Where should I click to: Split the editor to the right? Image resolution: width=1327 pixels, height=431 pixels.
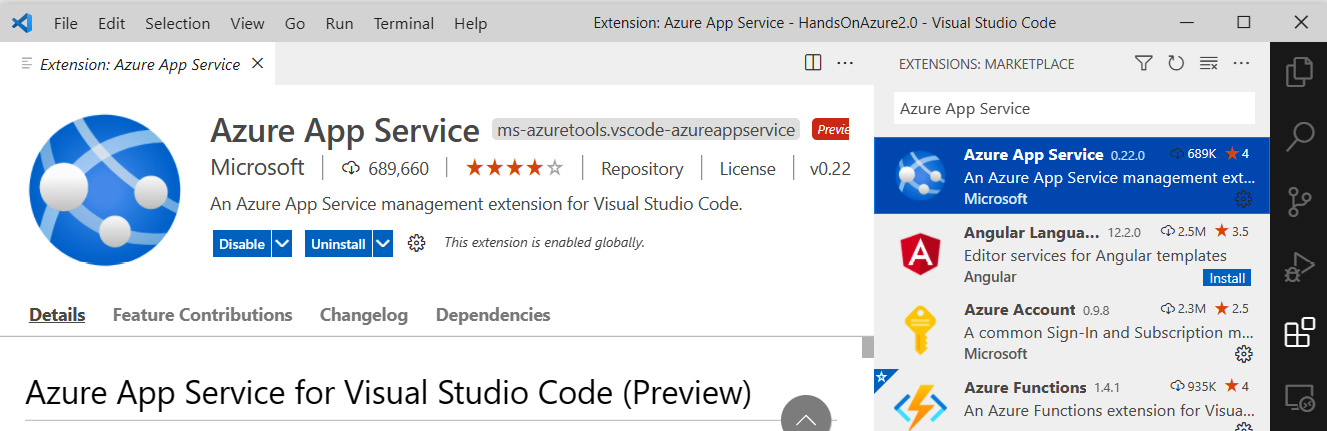813,63
